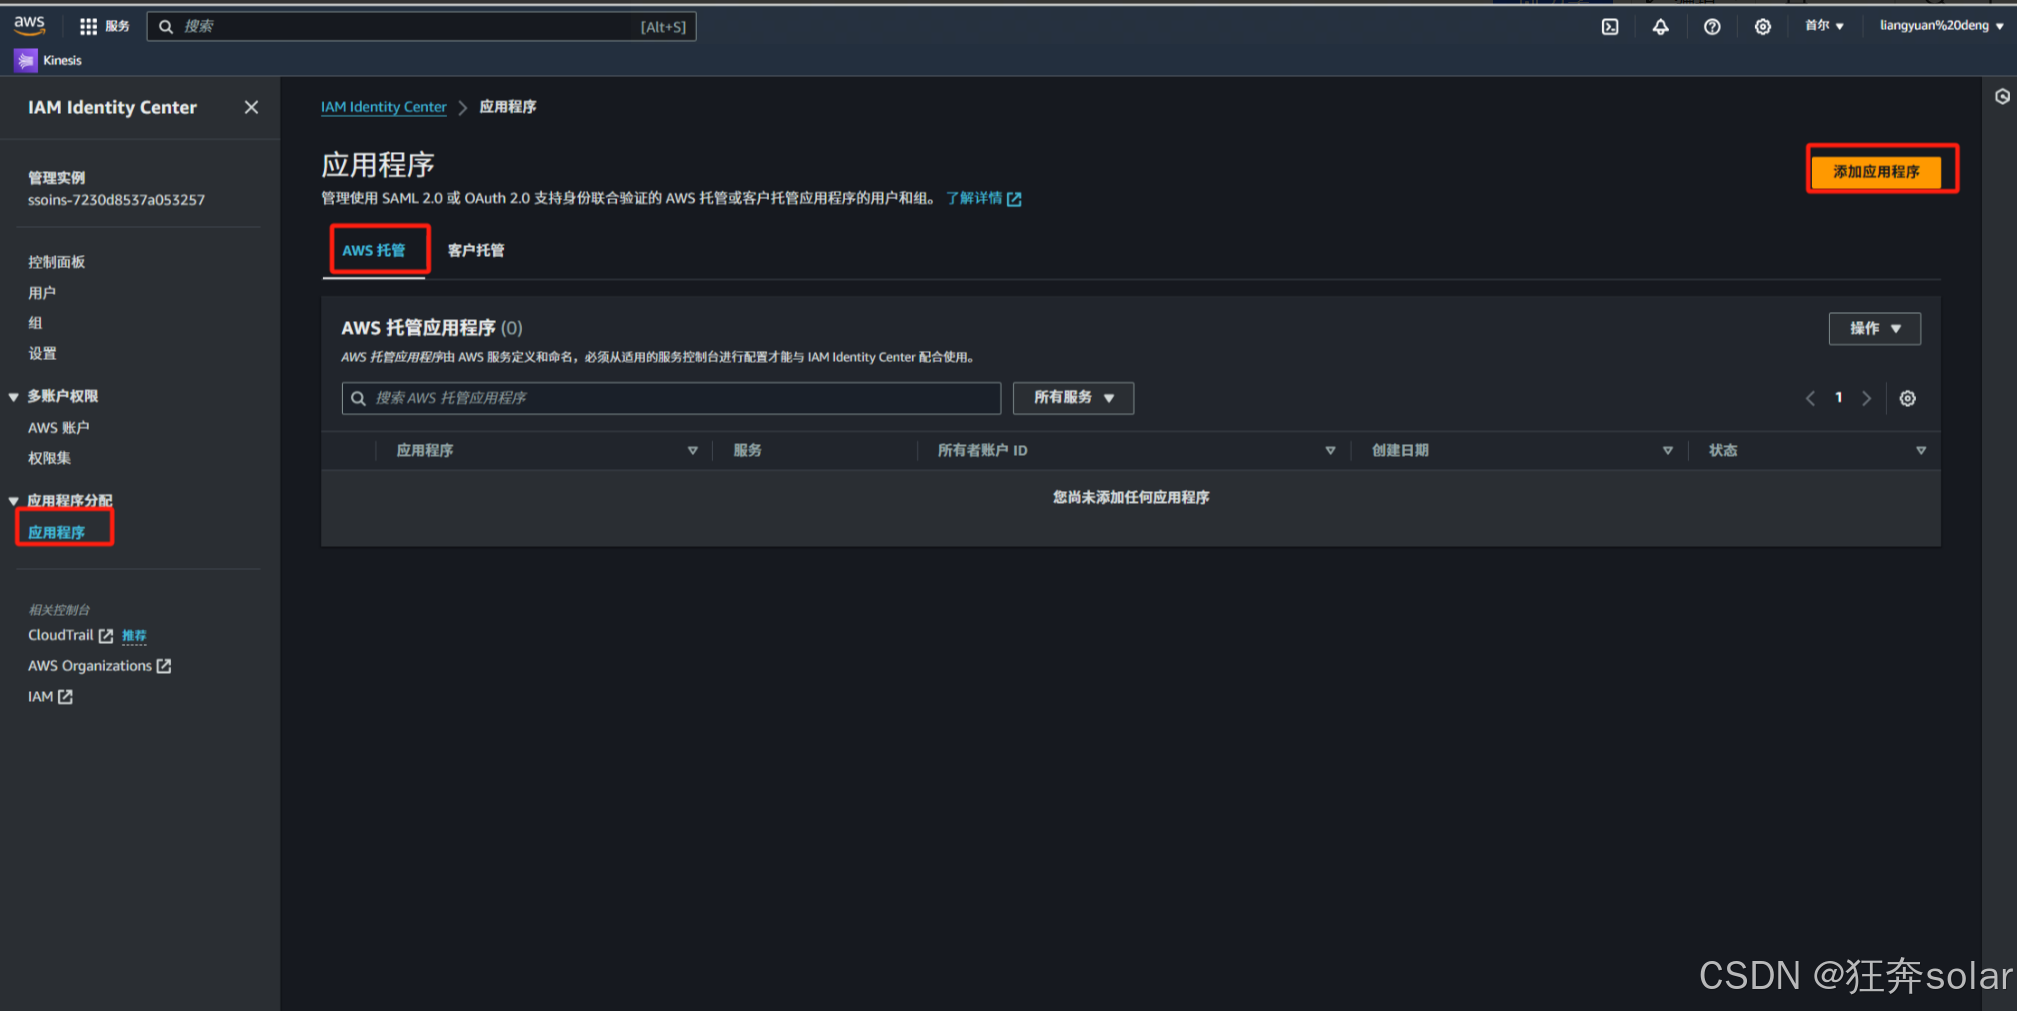
Task: Click the 您尚未添加任何应用程序 message
Action: [1131, 498]
